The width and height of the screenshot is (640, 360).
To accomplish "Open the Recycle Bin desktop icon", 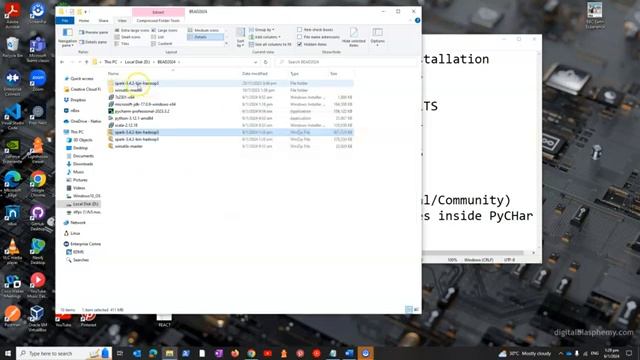I will [12, 47].
